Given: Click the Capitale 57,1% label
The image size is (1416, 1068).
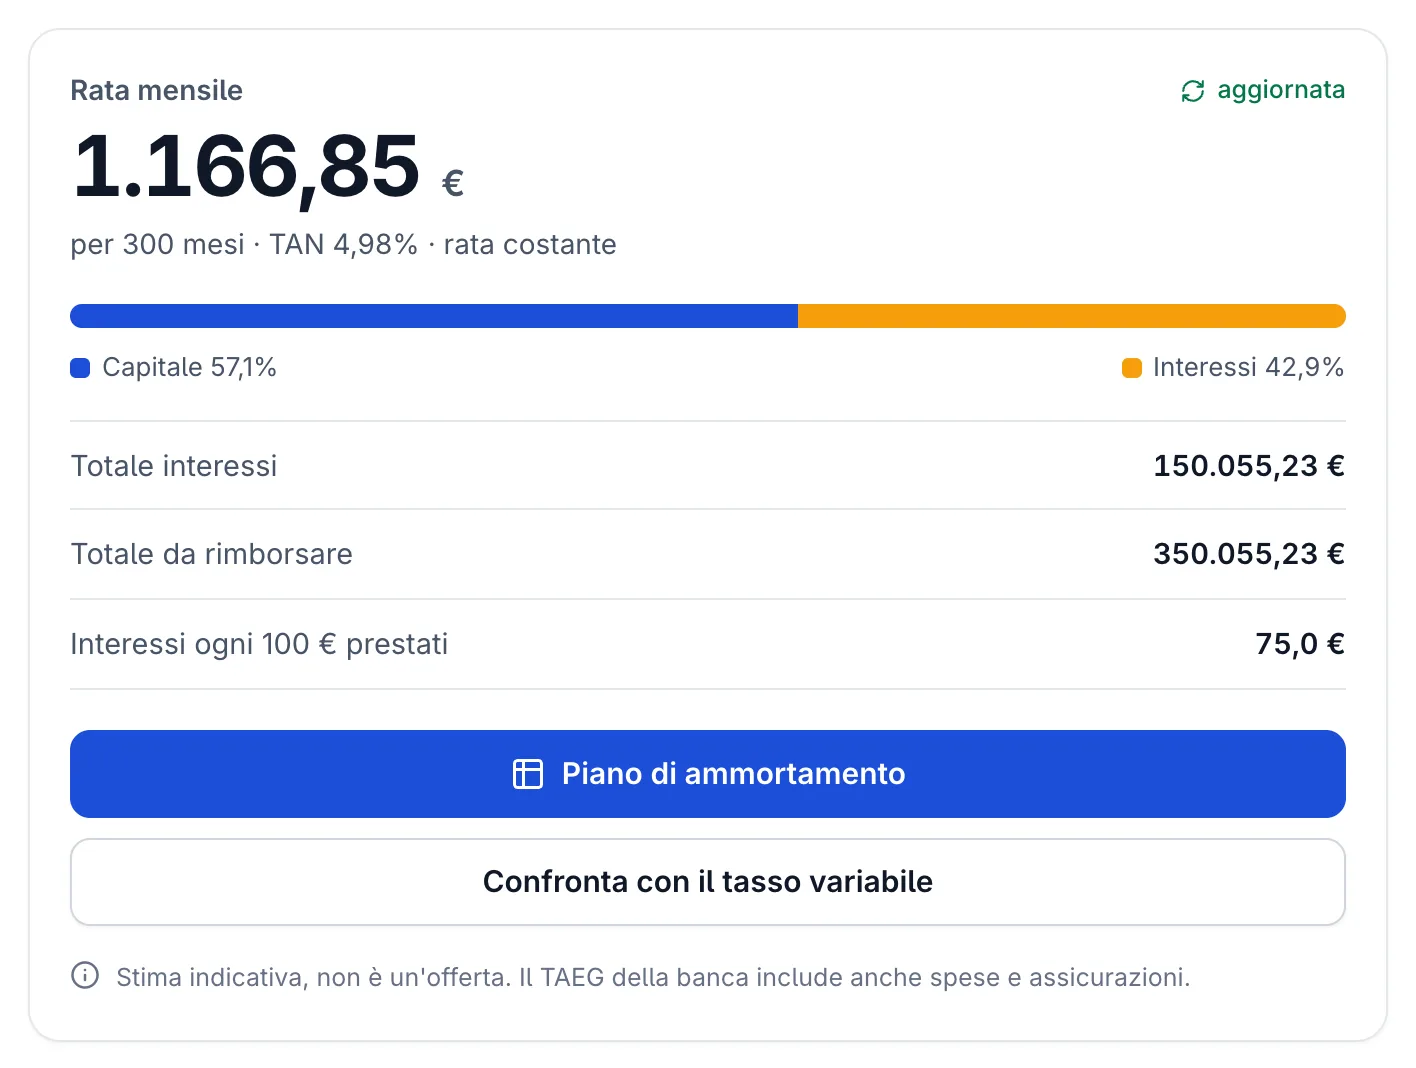Looking at the screenshot, I should [x=189, y=367].
